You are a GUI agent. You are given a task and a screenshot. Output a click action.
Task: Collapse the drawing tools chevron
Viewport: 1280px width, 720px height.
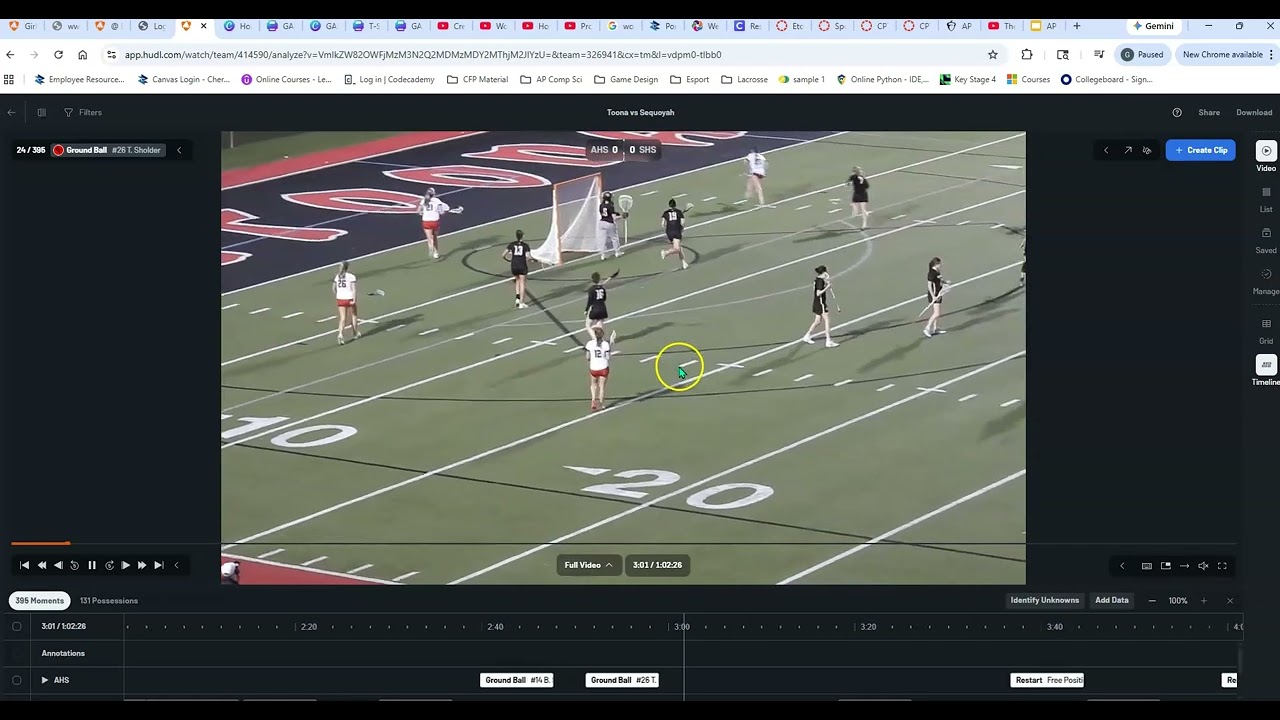point(1106,150)
